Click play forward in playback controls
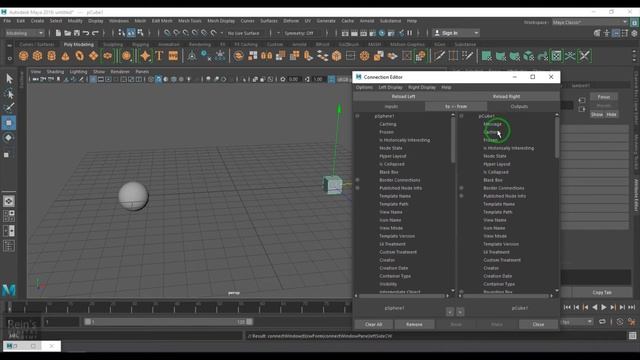The height and width of the screenshot is (360, 640). click(604, 307)
